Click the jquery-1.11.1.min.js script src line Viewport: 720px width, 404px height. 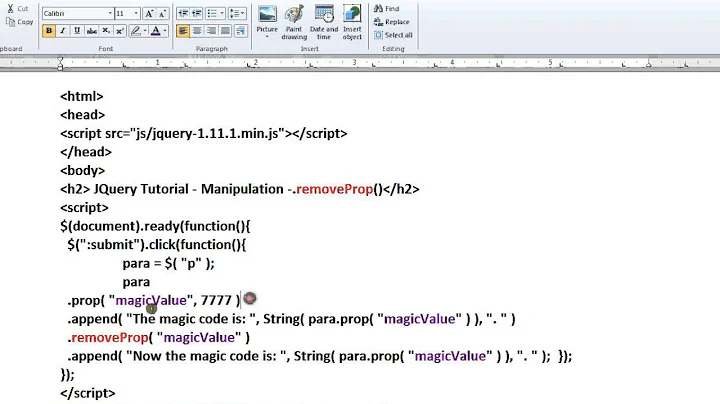(203, 134)
